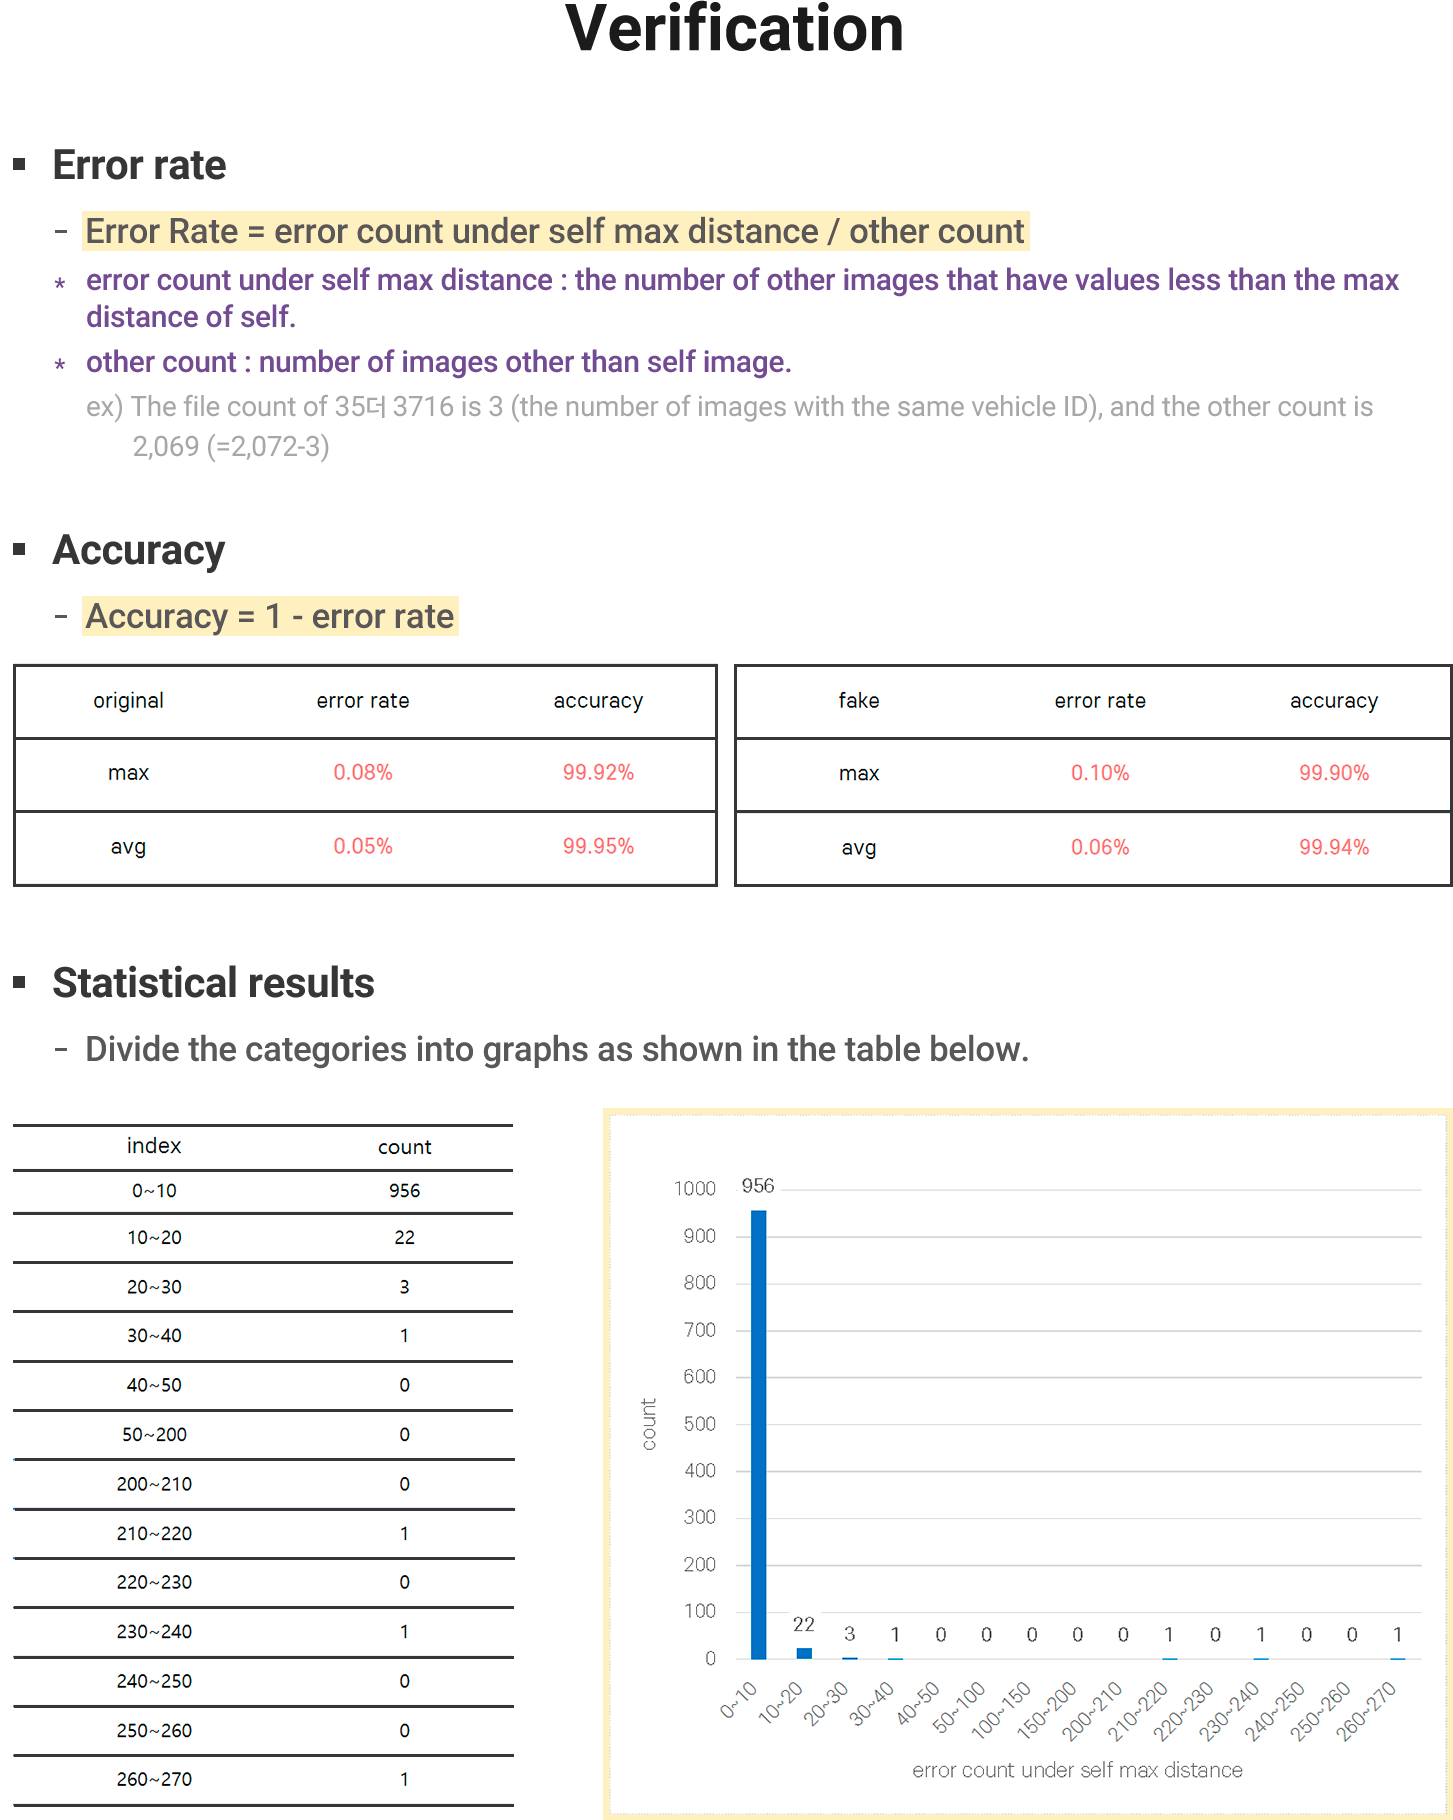Screen dimensions: 1453x1820
Task: Click the 1000 y-axis tick label
Action: pyautogui.click(x=695, y=1189)
